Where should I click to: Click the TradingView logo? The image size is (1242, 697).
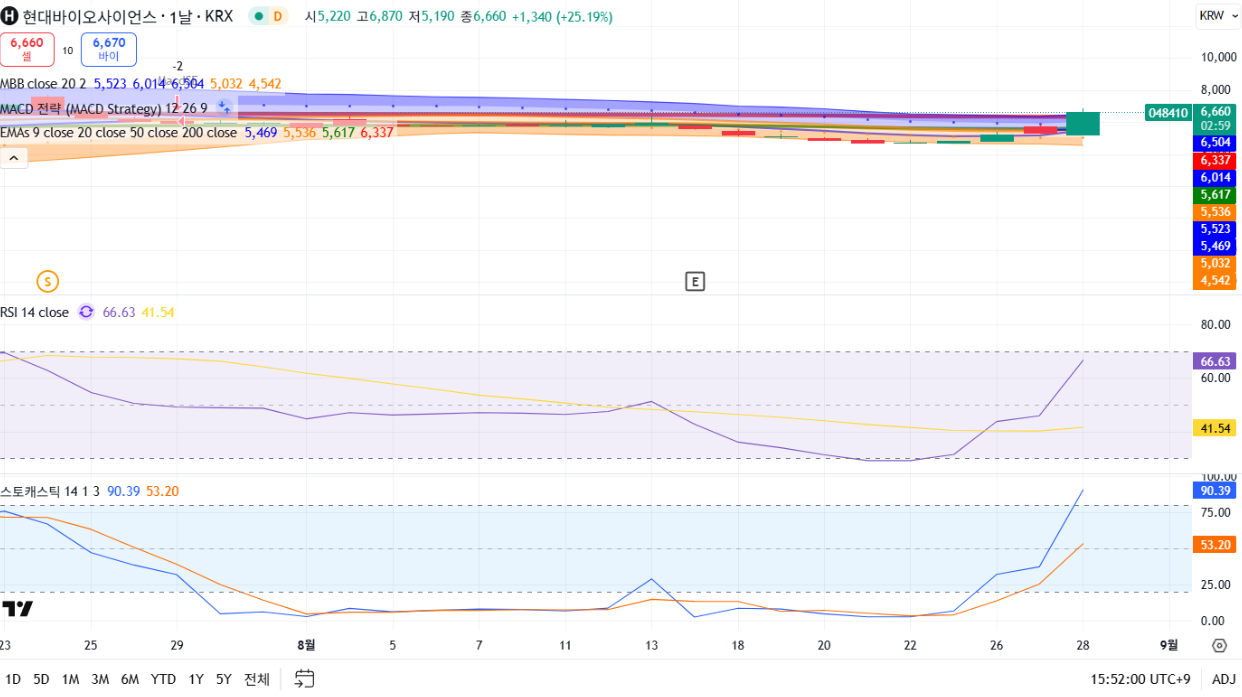17,608
